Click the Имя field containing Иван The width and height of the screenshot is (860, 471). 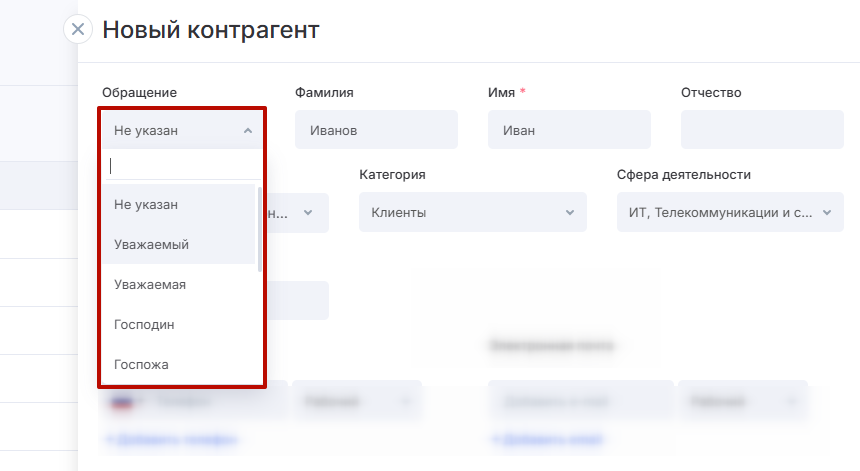(569, 130)
